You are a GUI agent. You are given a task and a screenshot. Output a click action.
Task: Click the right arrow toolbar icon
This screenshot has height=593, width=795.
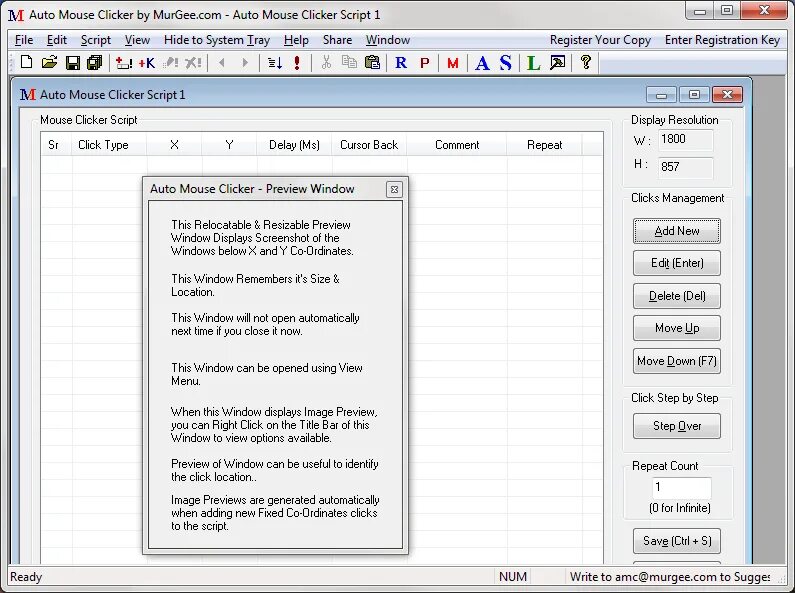click(x=245, y=63)
